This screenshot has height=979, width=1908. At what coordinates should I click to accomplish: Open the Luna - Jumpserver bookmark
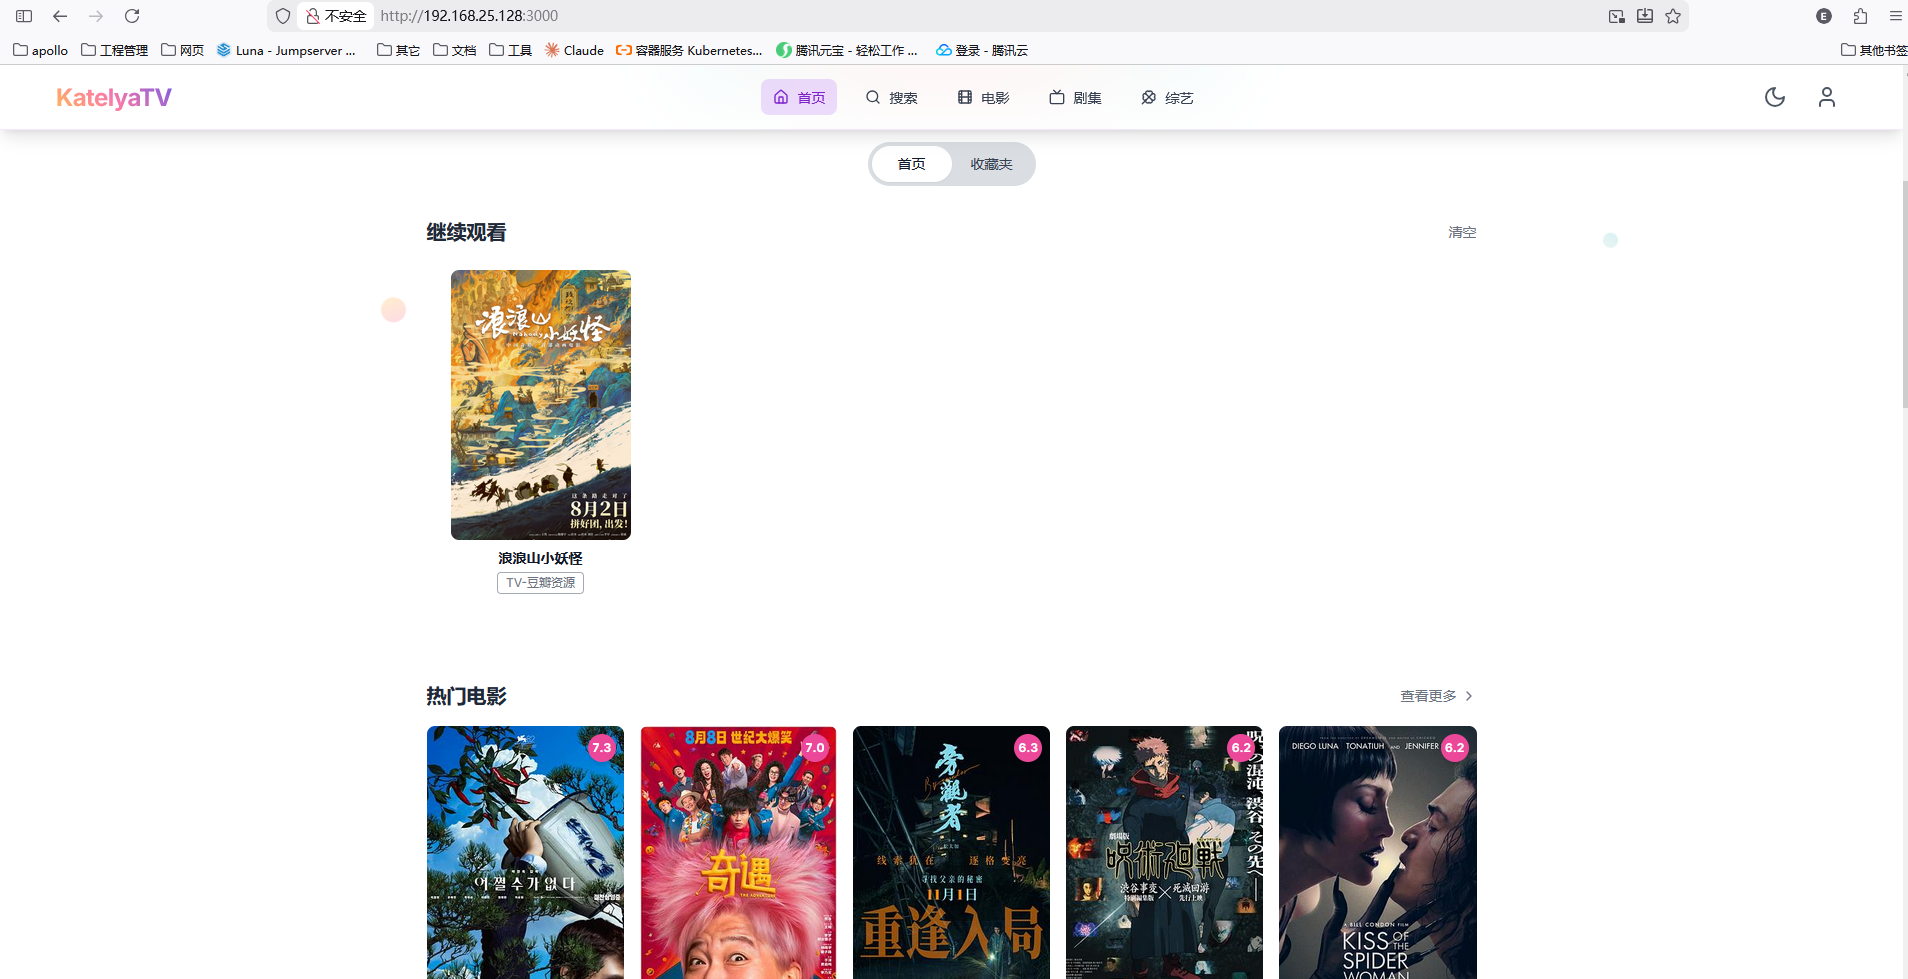tap(286, 50)
